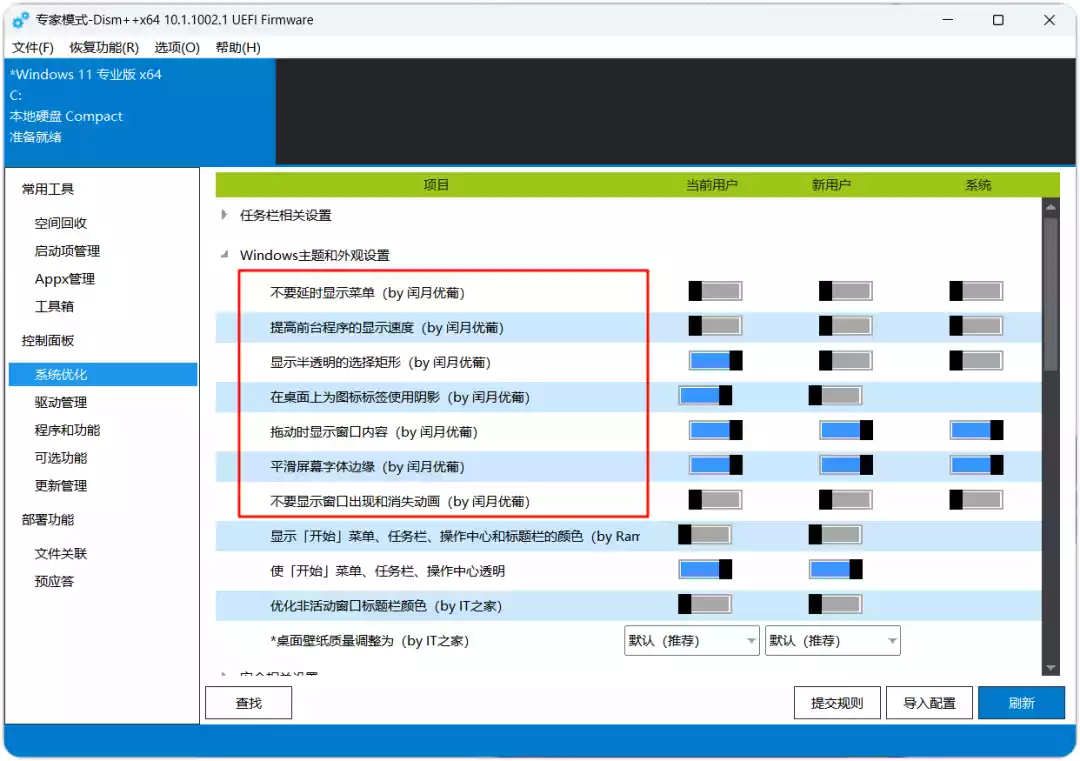Open 工具箱 in the sidebar

54,306
